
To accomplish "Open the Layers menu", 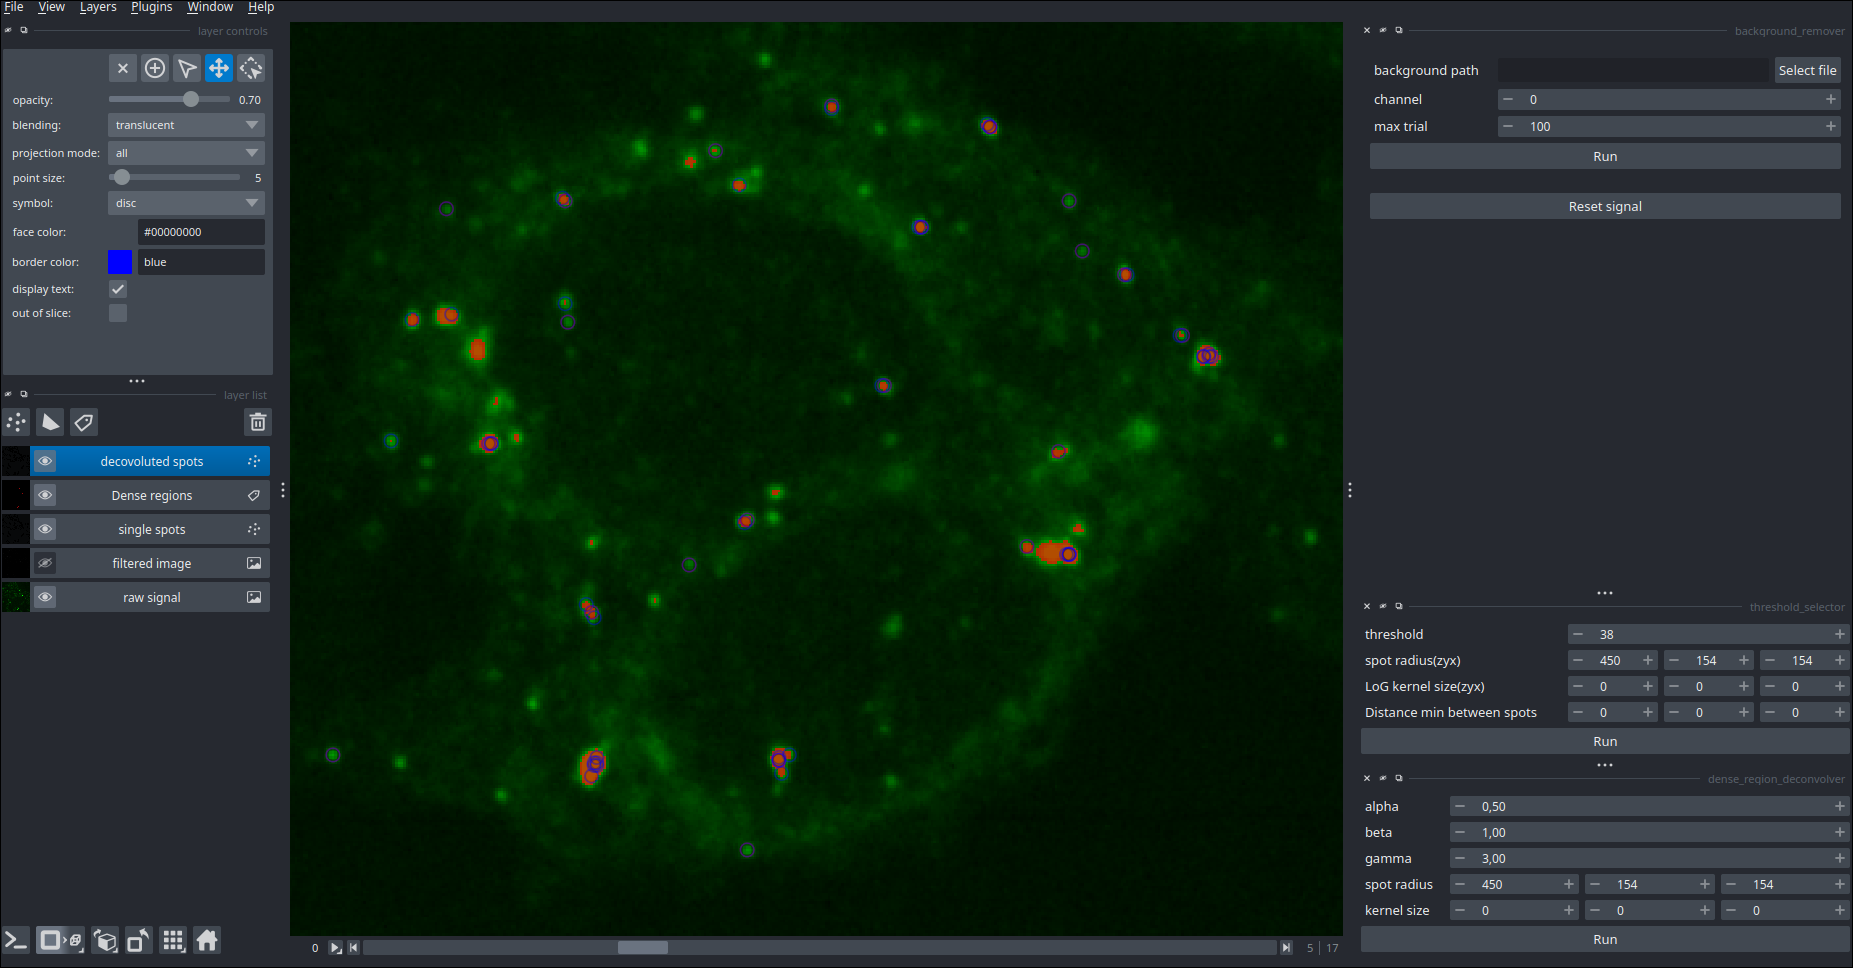I will pyautogui.click(x=98, y=7).
